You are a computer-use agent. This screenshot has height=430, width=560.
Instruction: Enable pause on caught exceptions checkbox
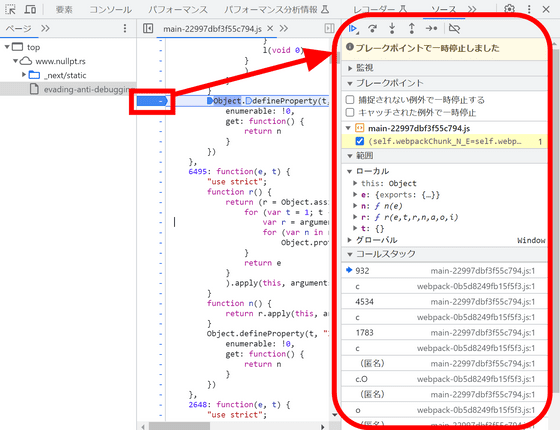click(350, 112)
